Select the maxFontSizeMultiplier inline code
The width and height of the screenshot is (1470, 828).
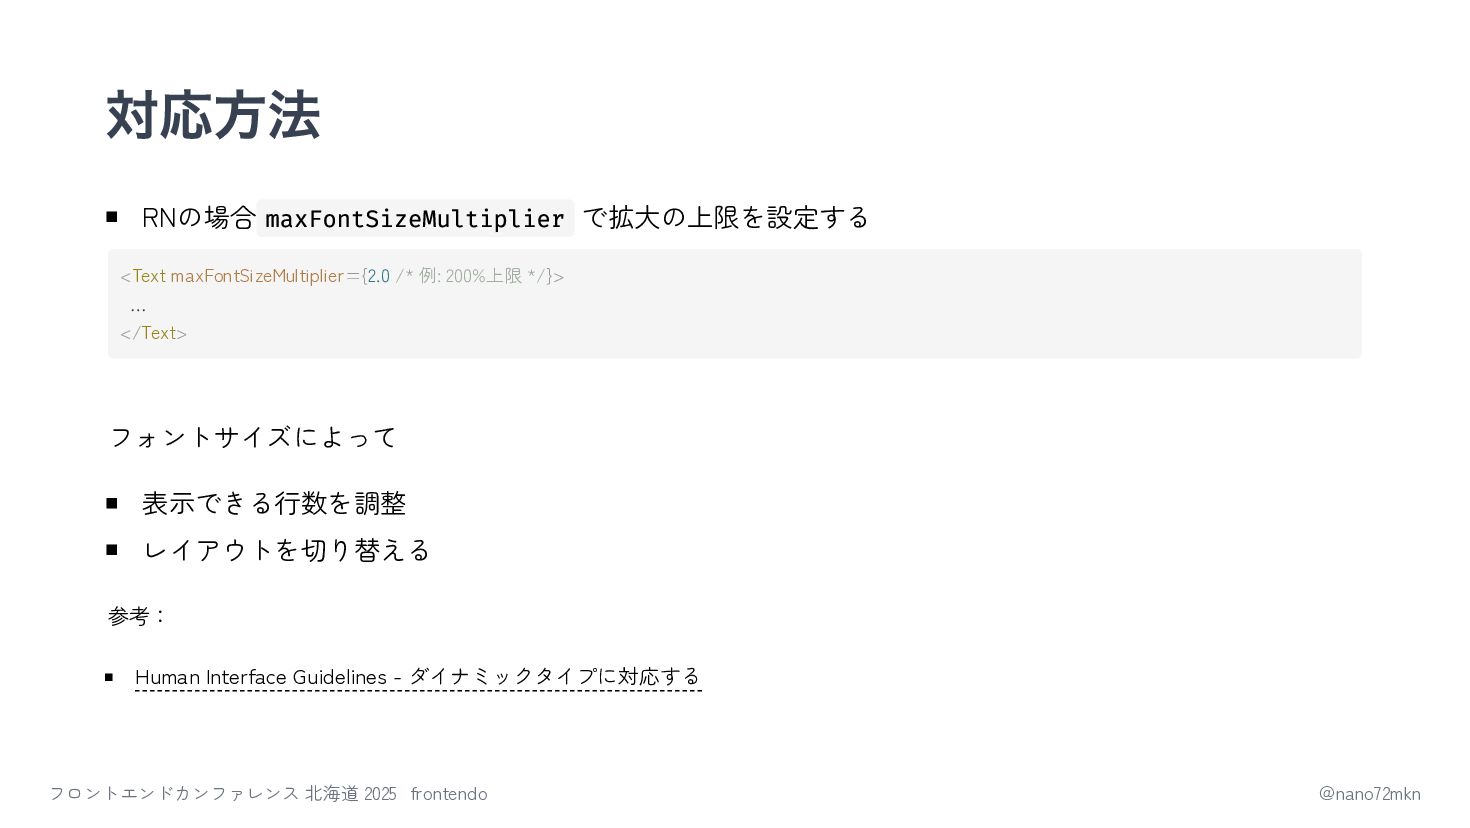pyautogui.click(x=415, y=218)
